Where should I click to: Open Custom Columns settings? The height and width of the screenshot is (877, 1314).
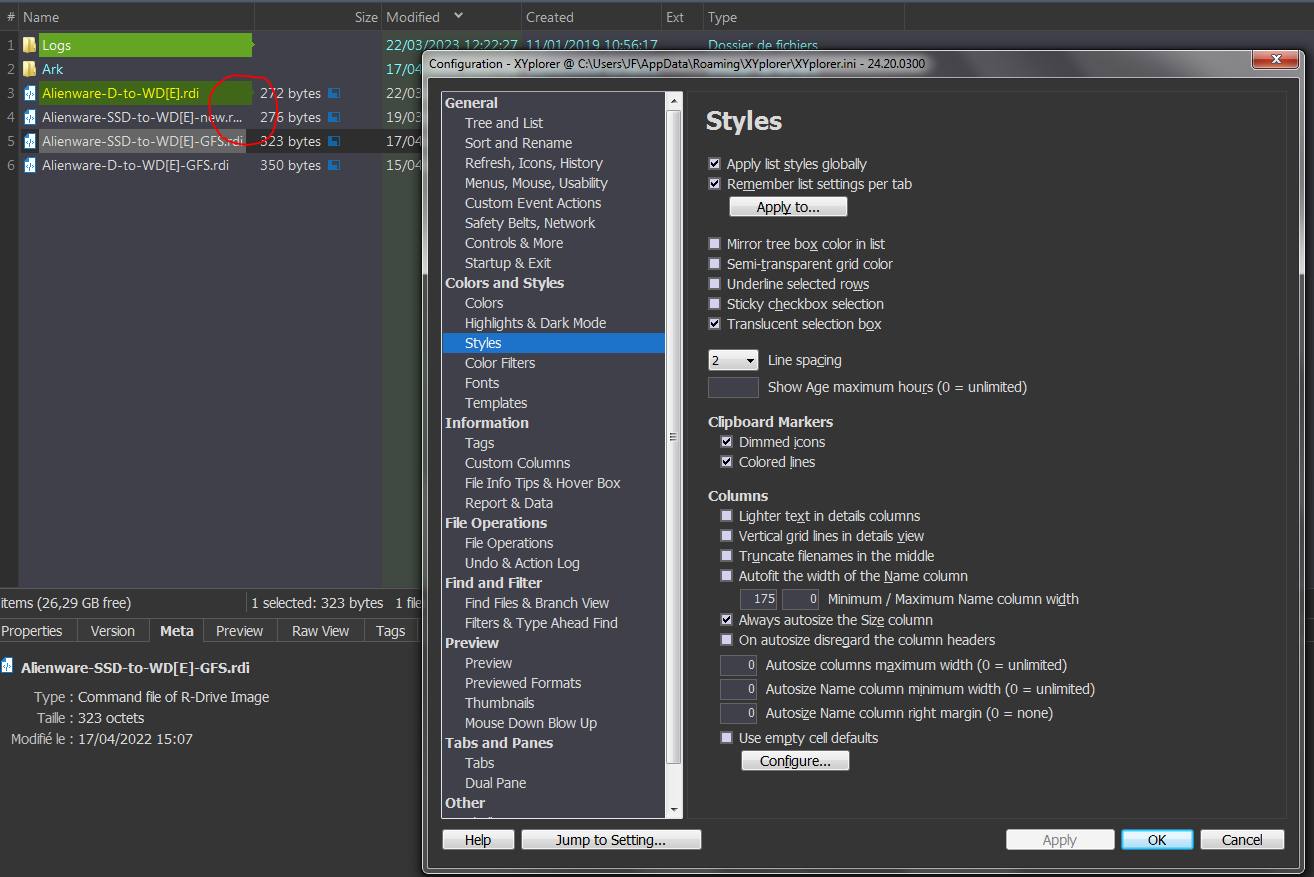(x=517, y=463)
